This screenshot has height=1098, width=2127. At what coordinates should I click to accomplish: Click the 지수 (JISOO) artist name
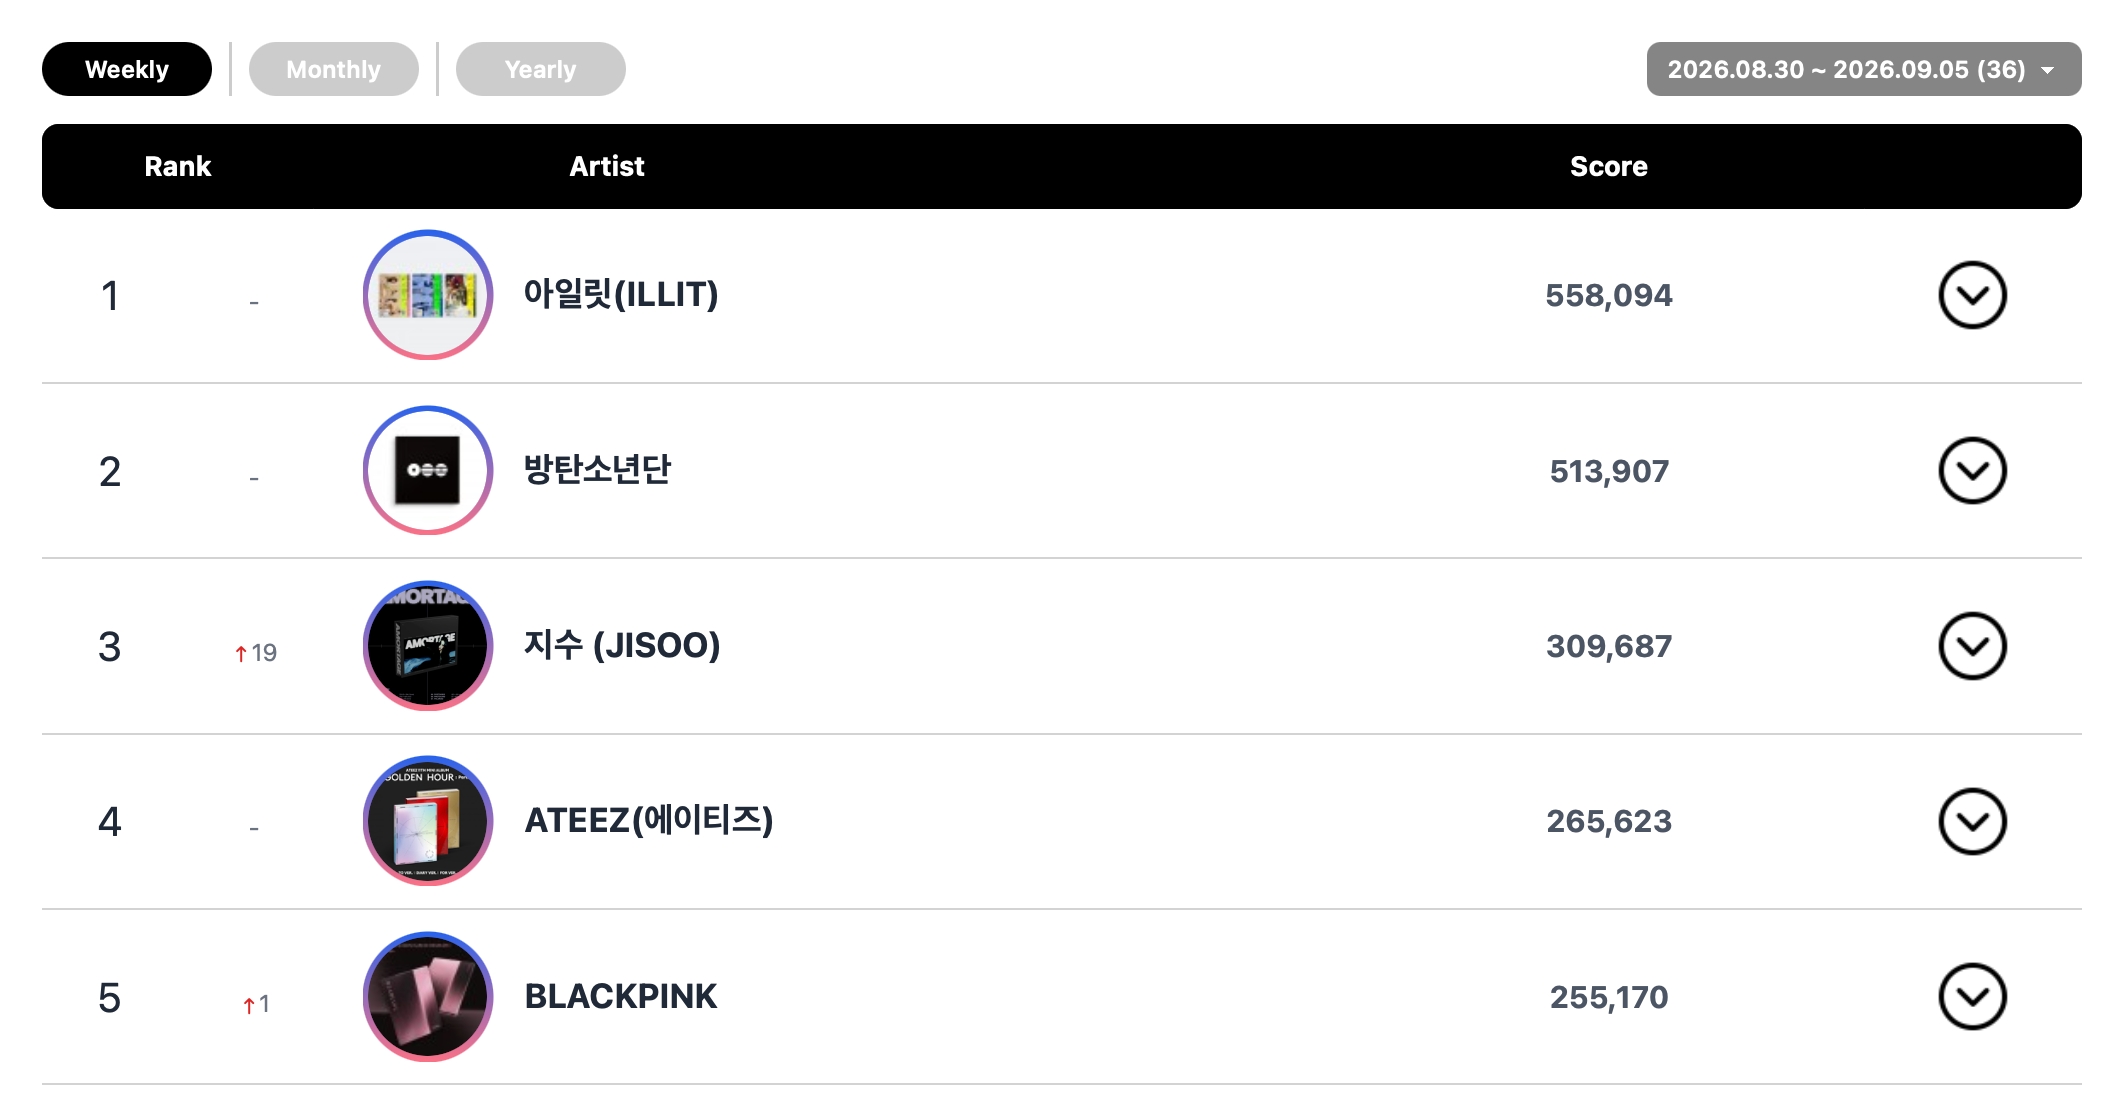[x=622, y=645]
